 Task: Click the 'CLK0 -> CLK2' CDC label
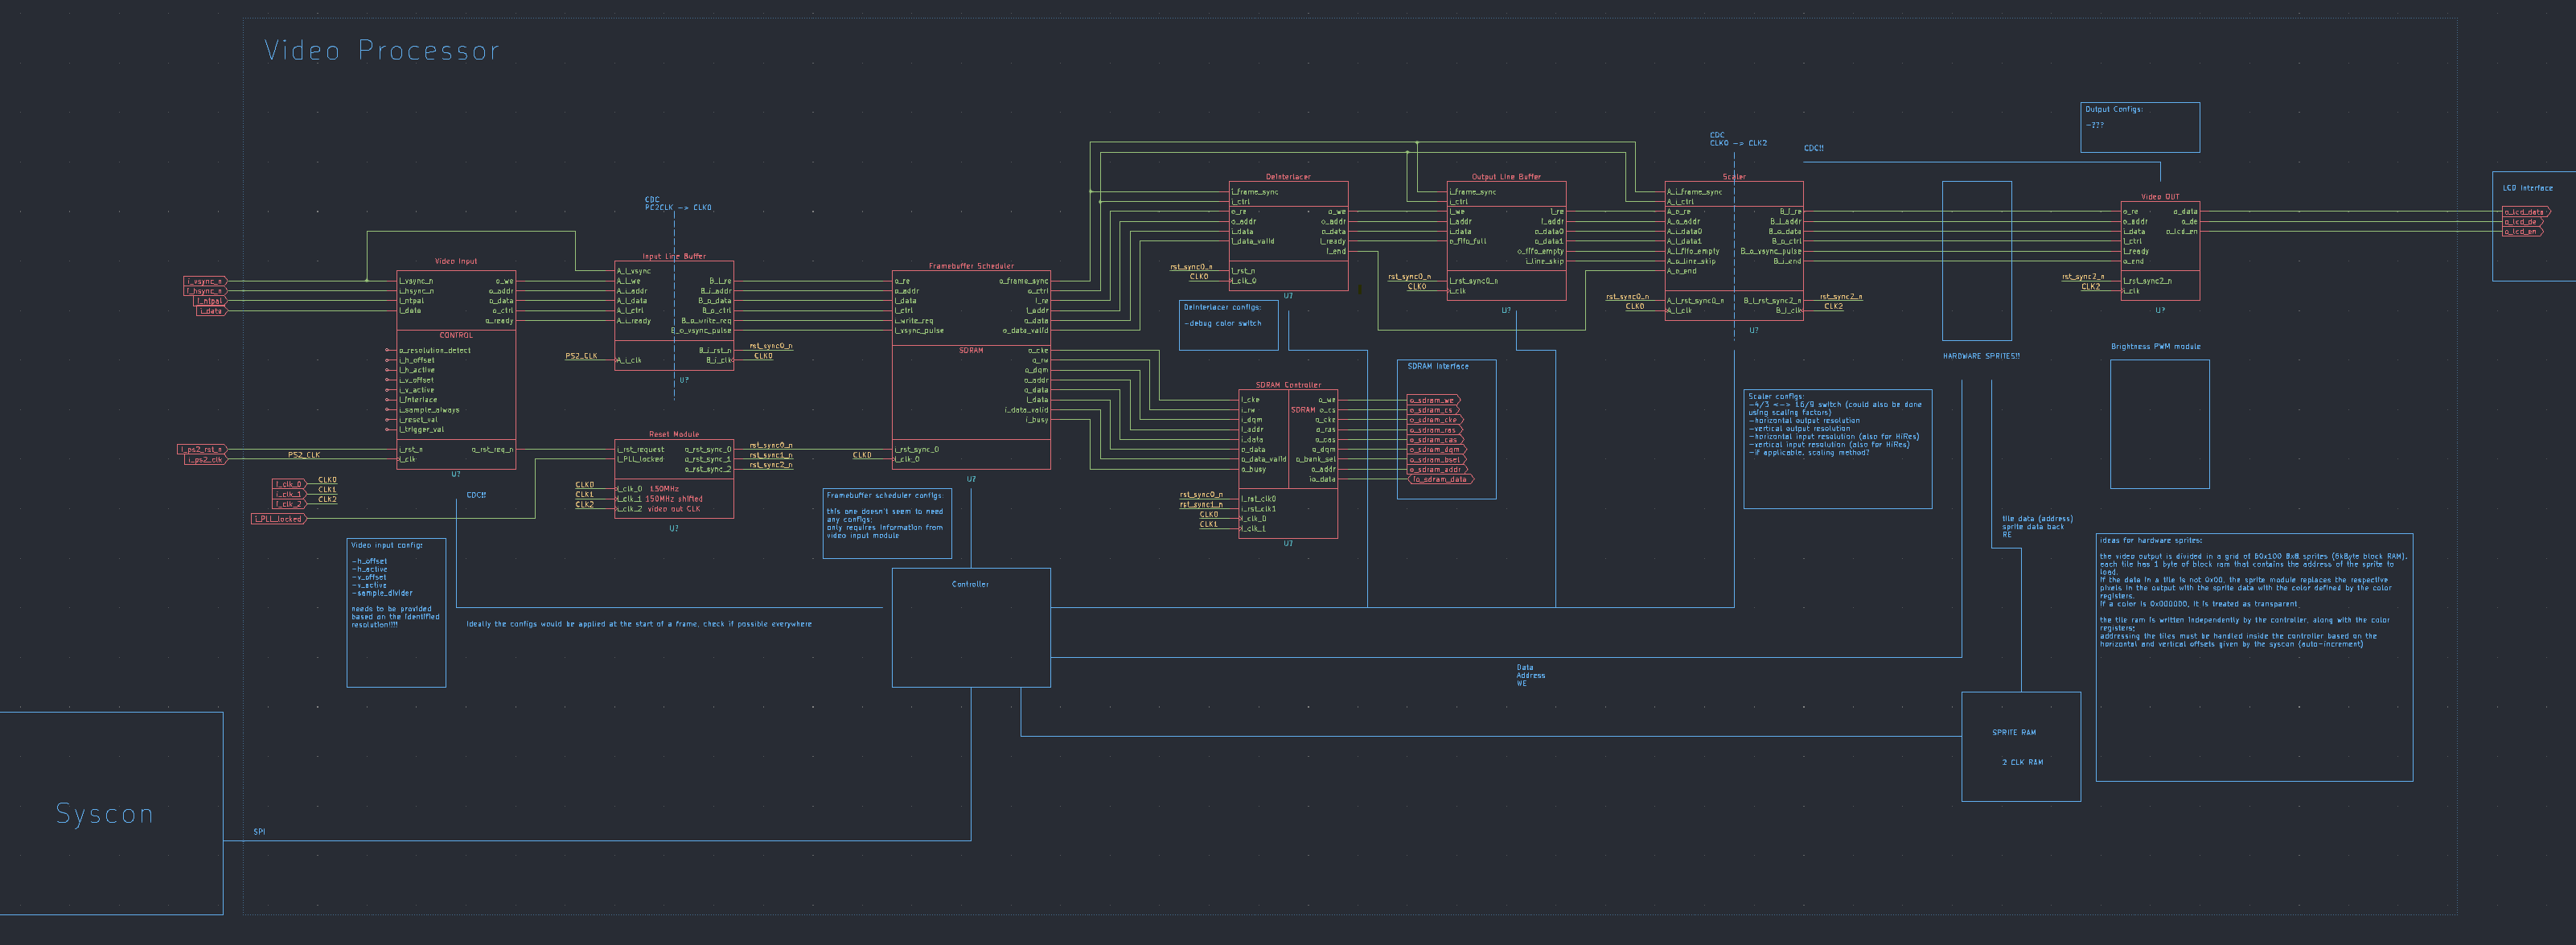coord(1738,143)
